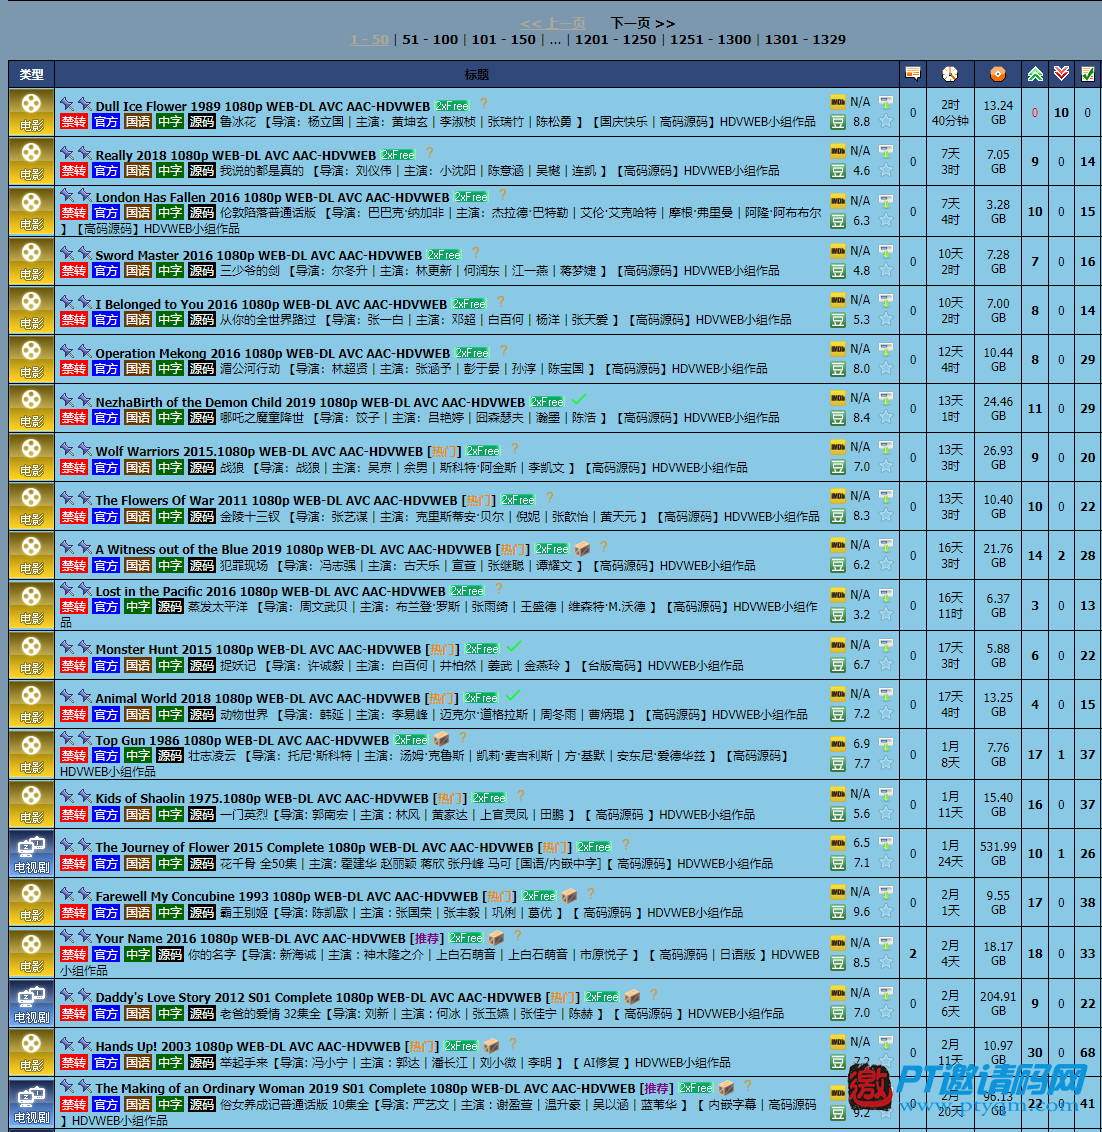Sort by completed checkmark header icon
This screenshot has width=1102, height=1132.
[x=1088, y=74]
